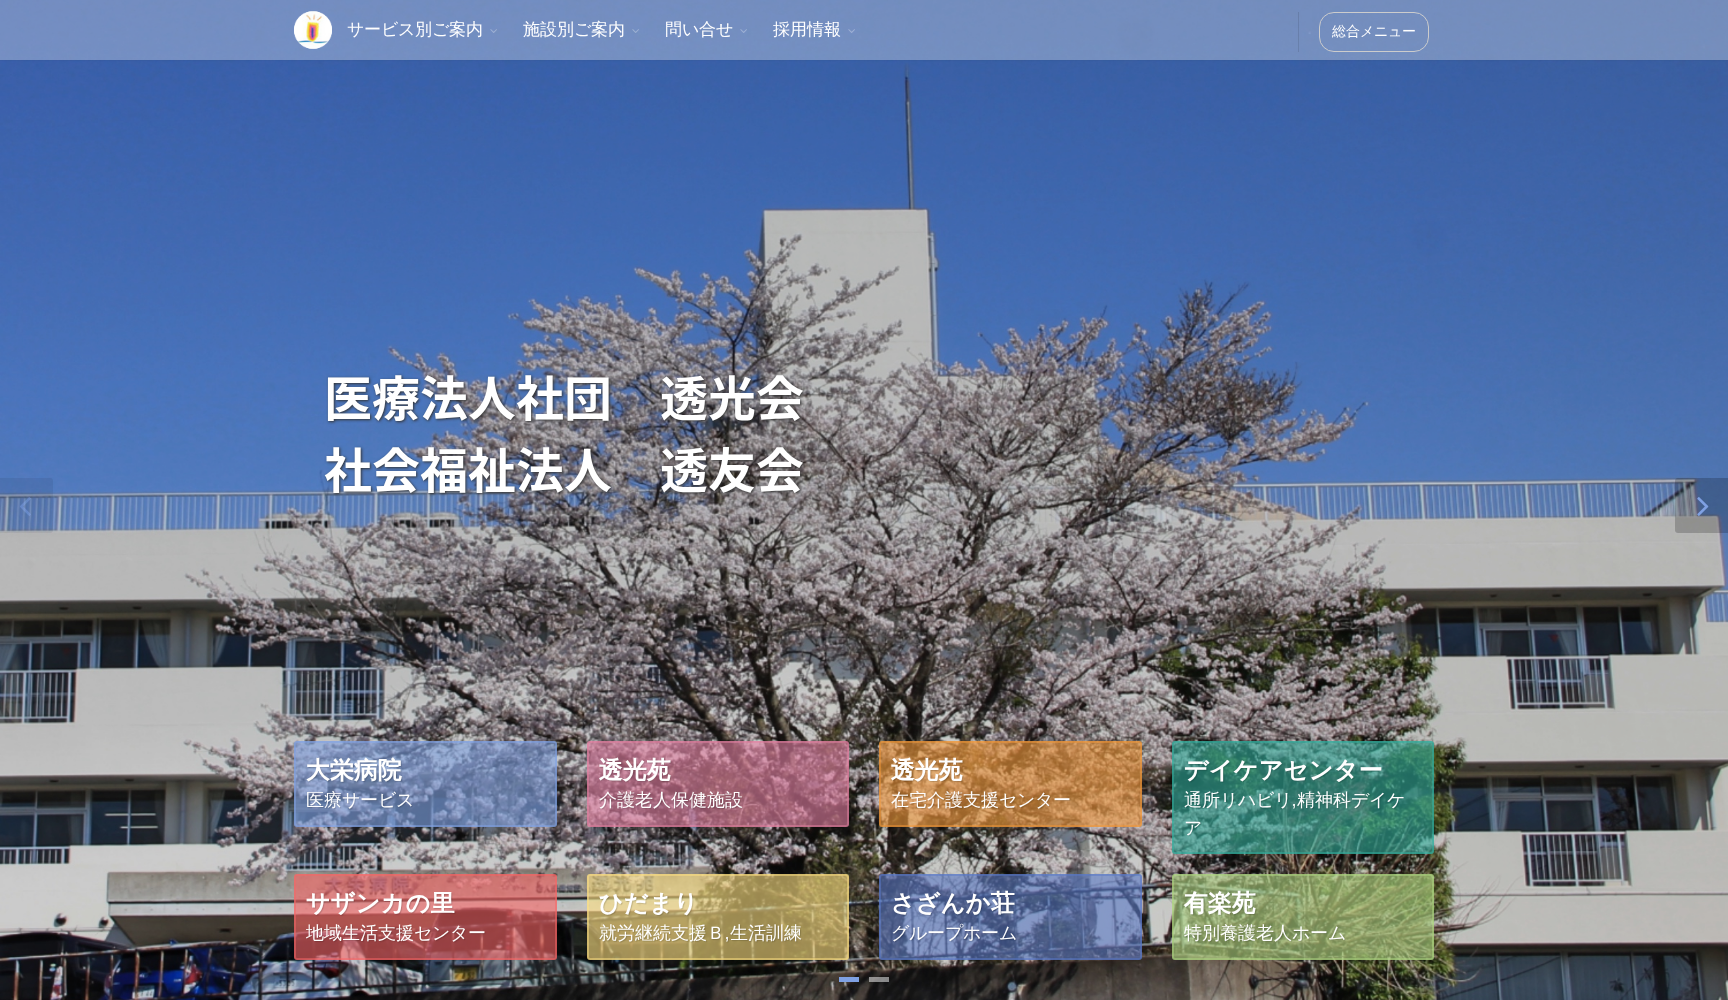This screenshot has height=1000, width=1728.
Task: Go back a slide with the left arrow
Action: [x=24, y=508]
